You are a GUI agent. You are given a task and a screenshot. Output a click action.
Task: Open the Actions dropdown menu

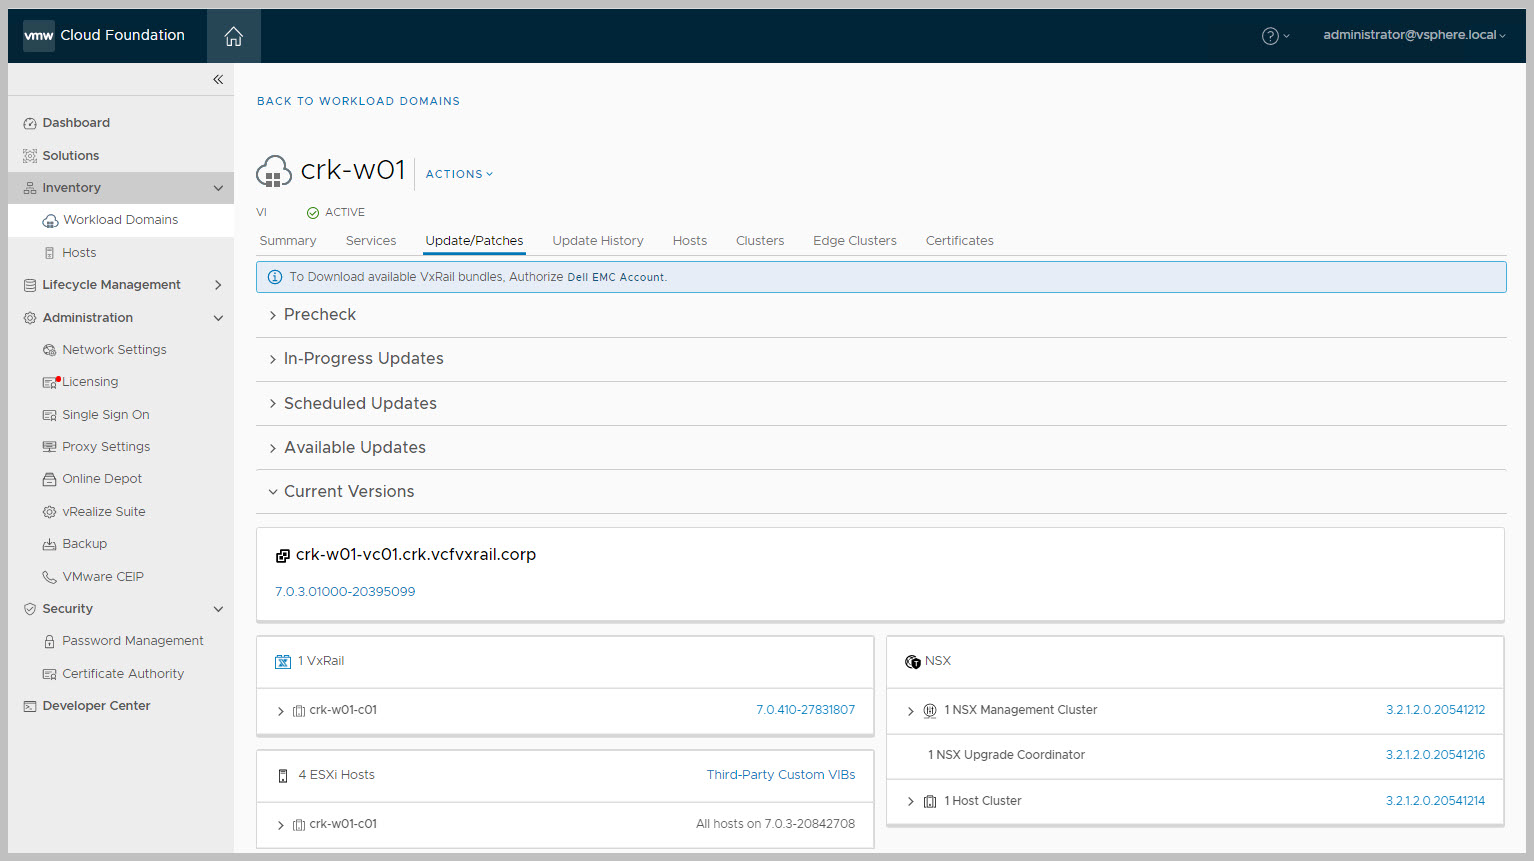coord(459,174)
